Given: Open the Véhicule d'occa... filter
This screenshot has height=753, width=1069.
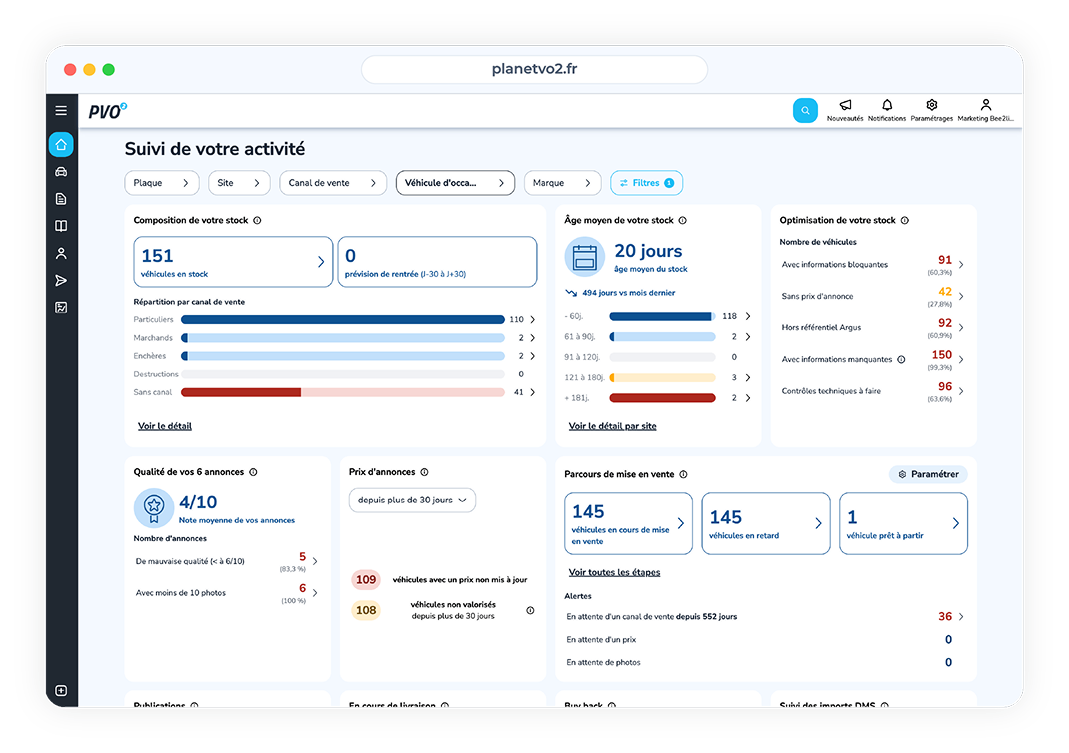Looking at the screenshot, I should [455, 183].
